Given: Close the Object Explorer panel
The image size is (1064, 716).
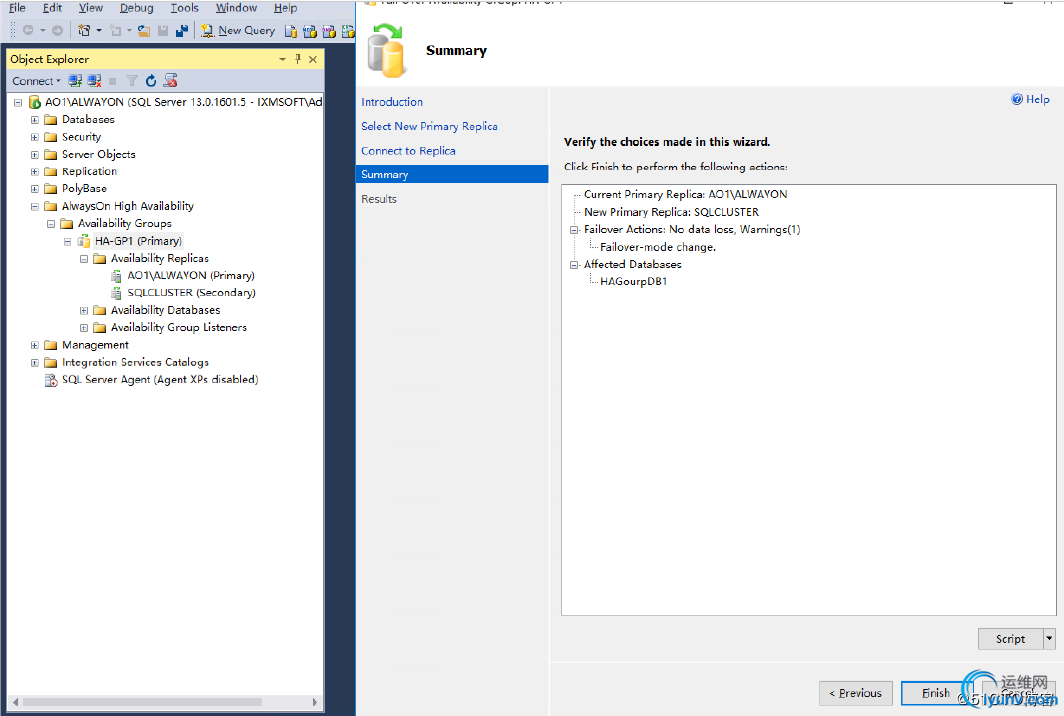Looking at the screenshot, I should tap(313, 59).
